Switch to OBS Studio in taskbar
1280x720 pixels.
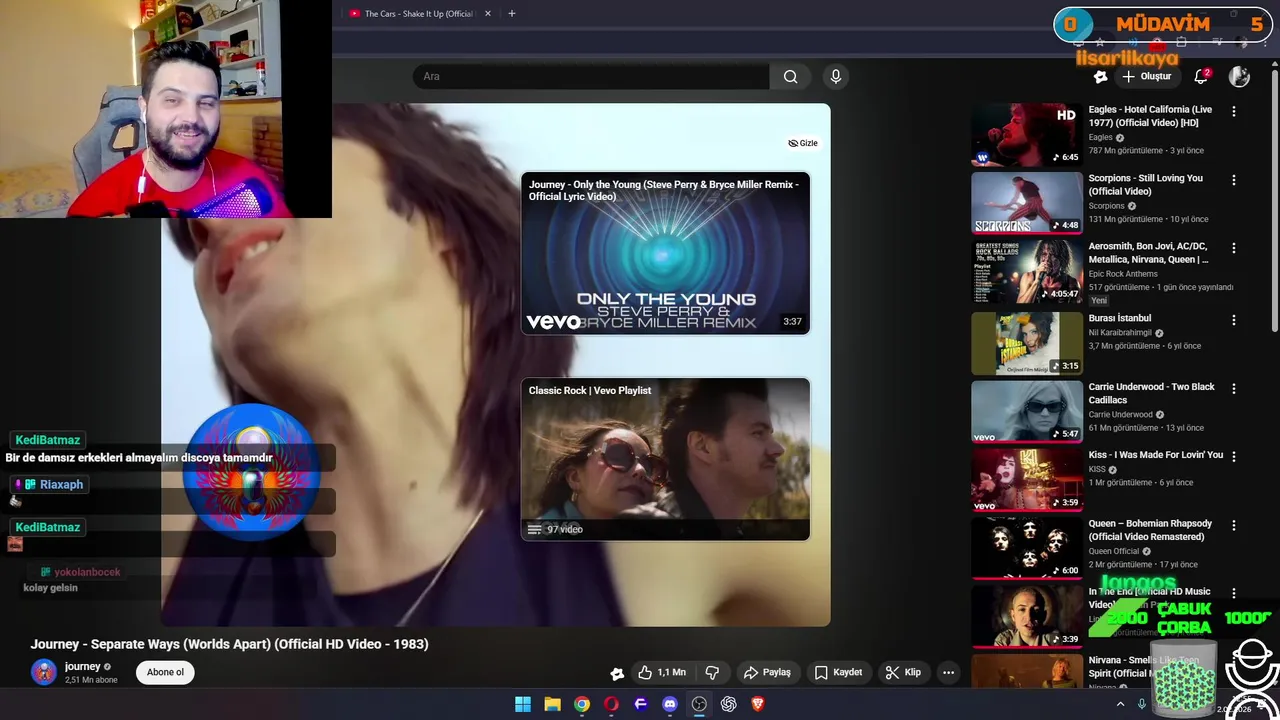click(699, 704)
